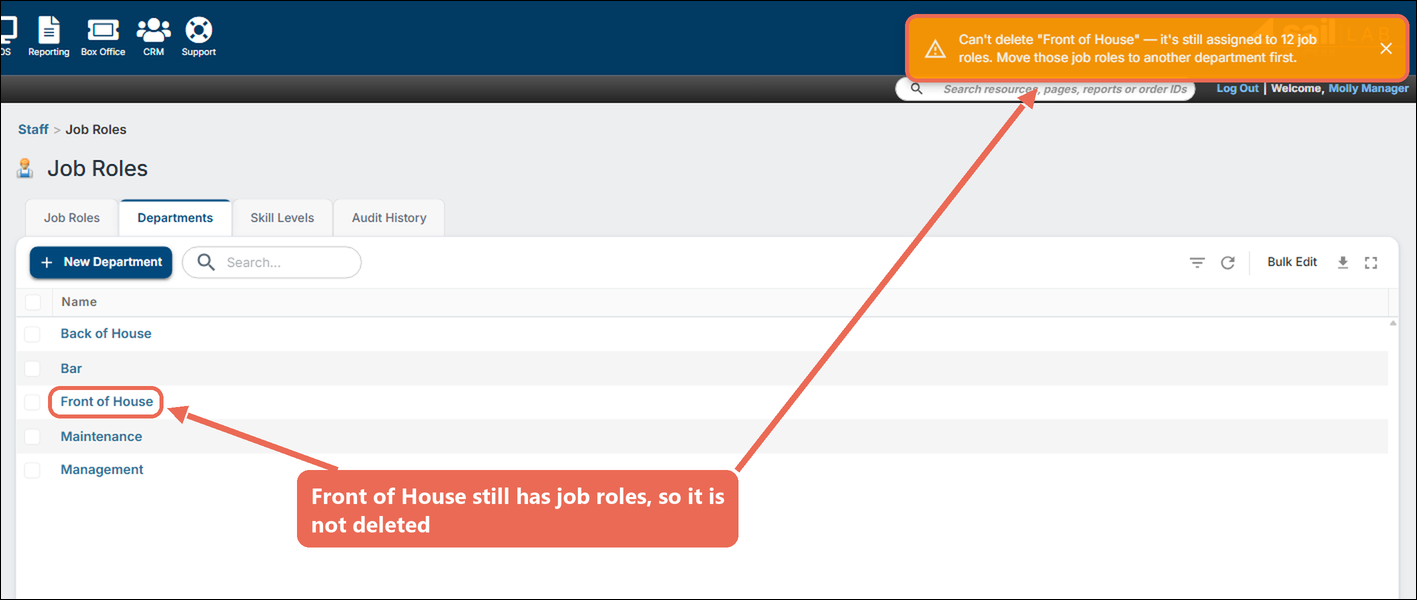This screenshot has width=1417, height=600.
Task: Open the Bar department
Action: pyautogui.click(x=71, y=369)
